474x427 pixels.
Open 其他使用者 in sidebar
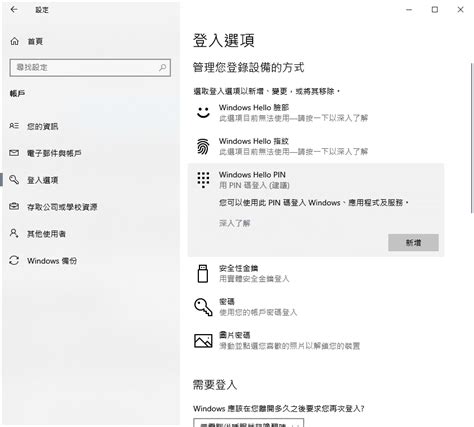coord(91,234)
